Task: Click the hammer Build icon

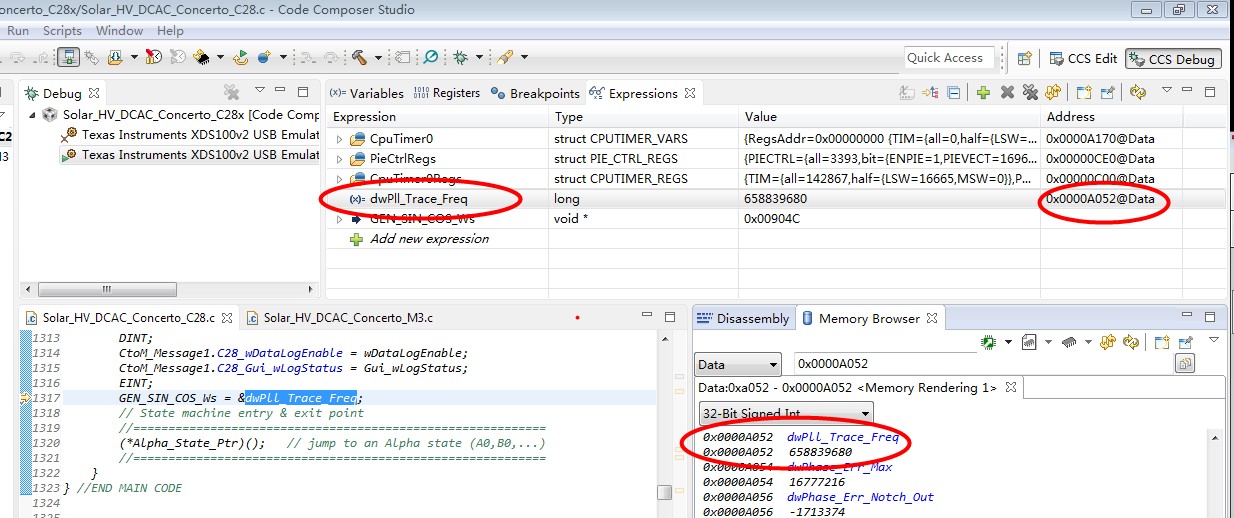Action: (x=357, y=57)
